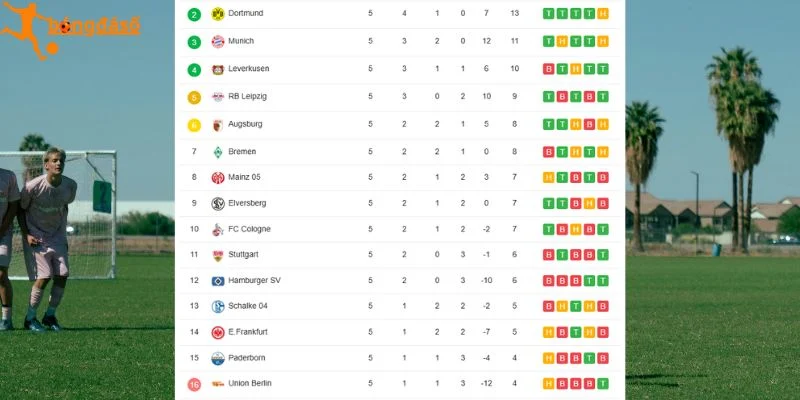800x400 pixels.
Task: Open the FC Cologne team link
Action: tap(249, 229)
